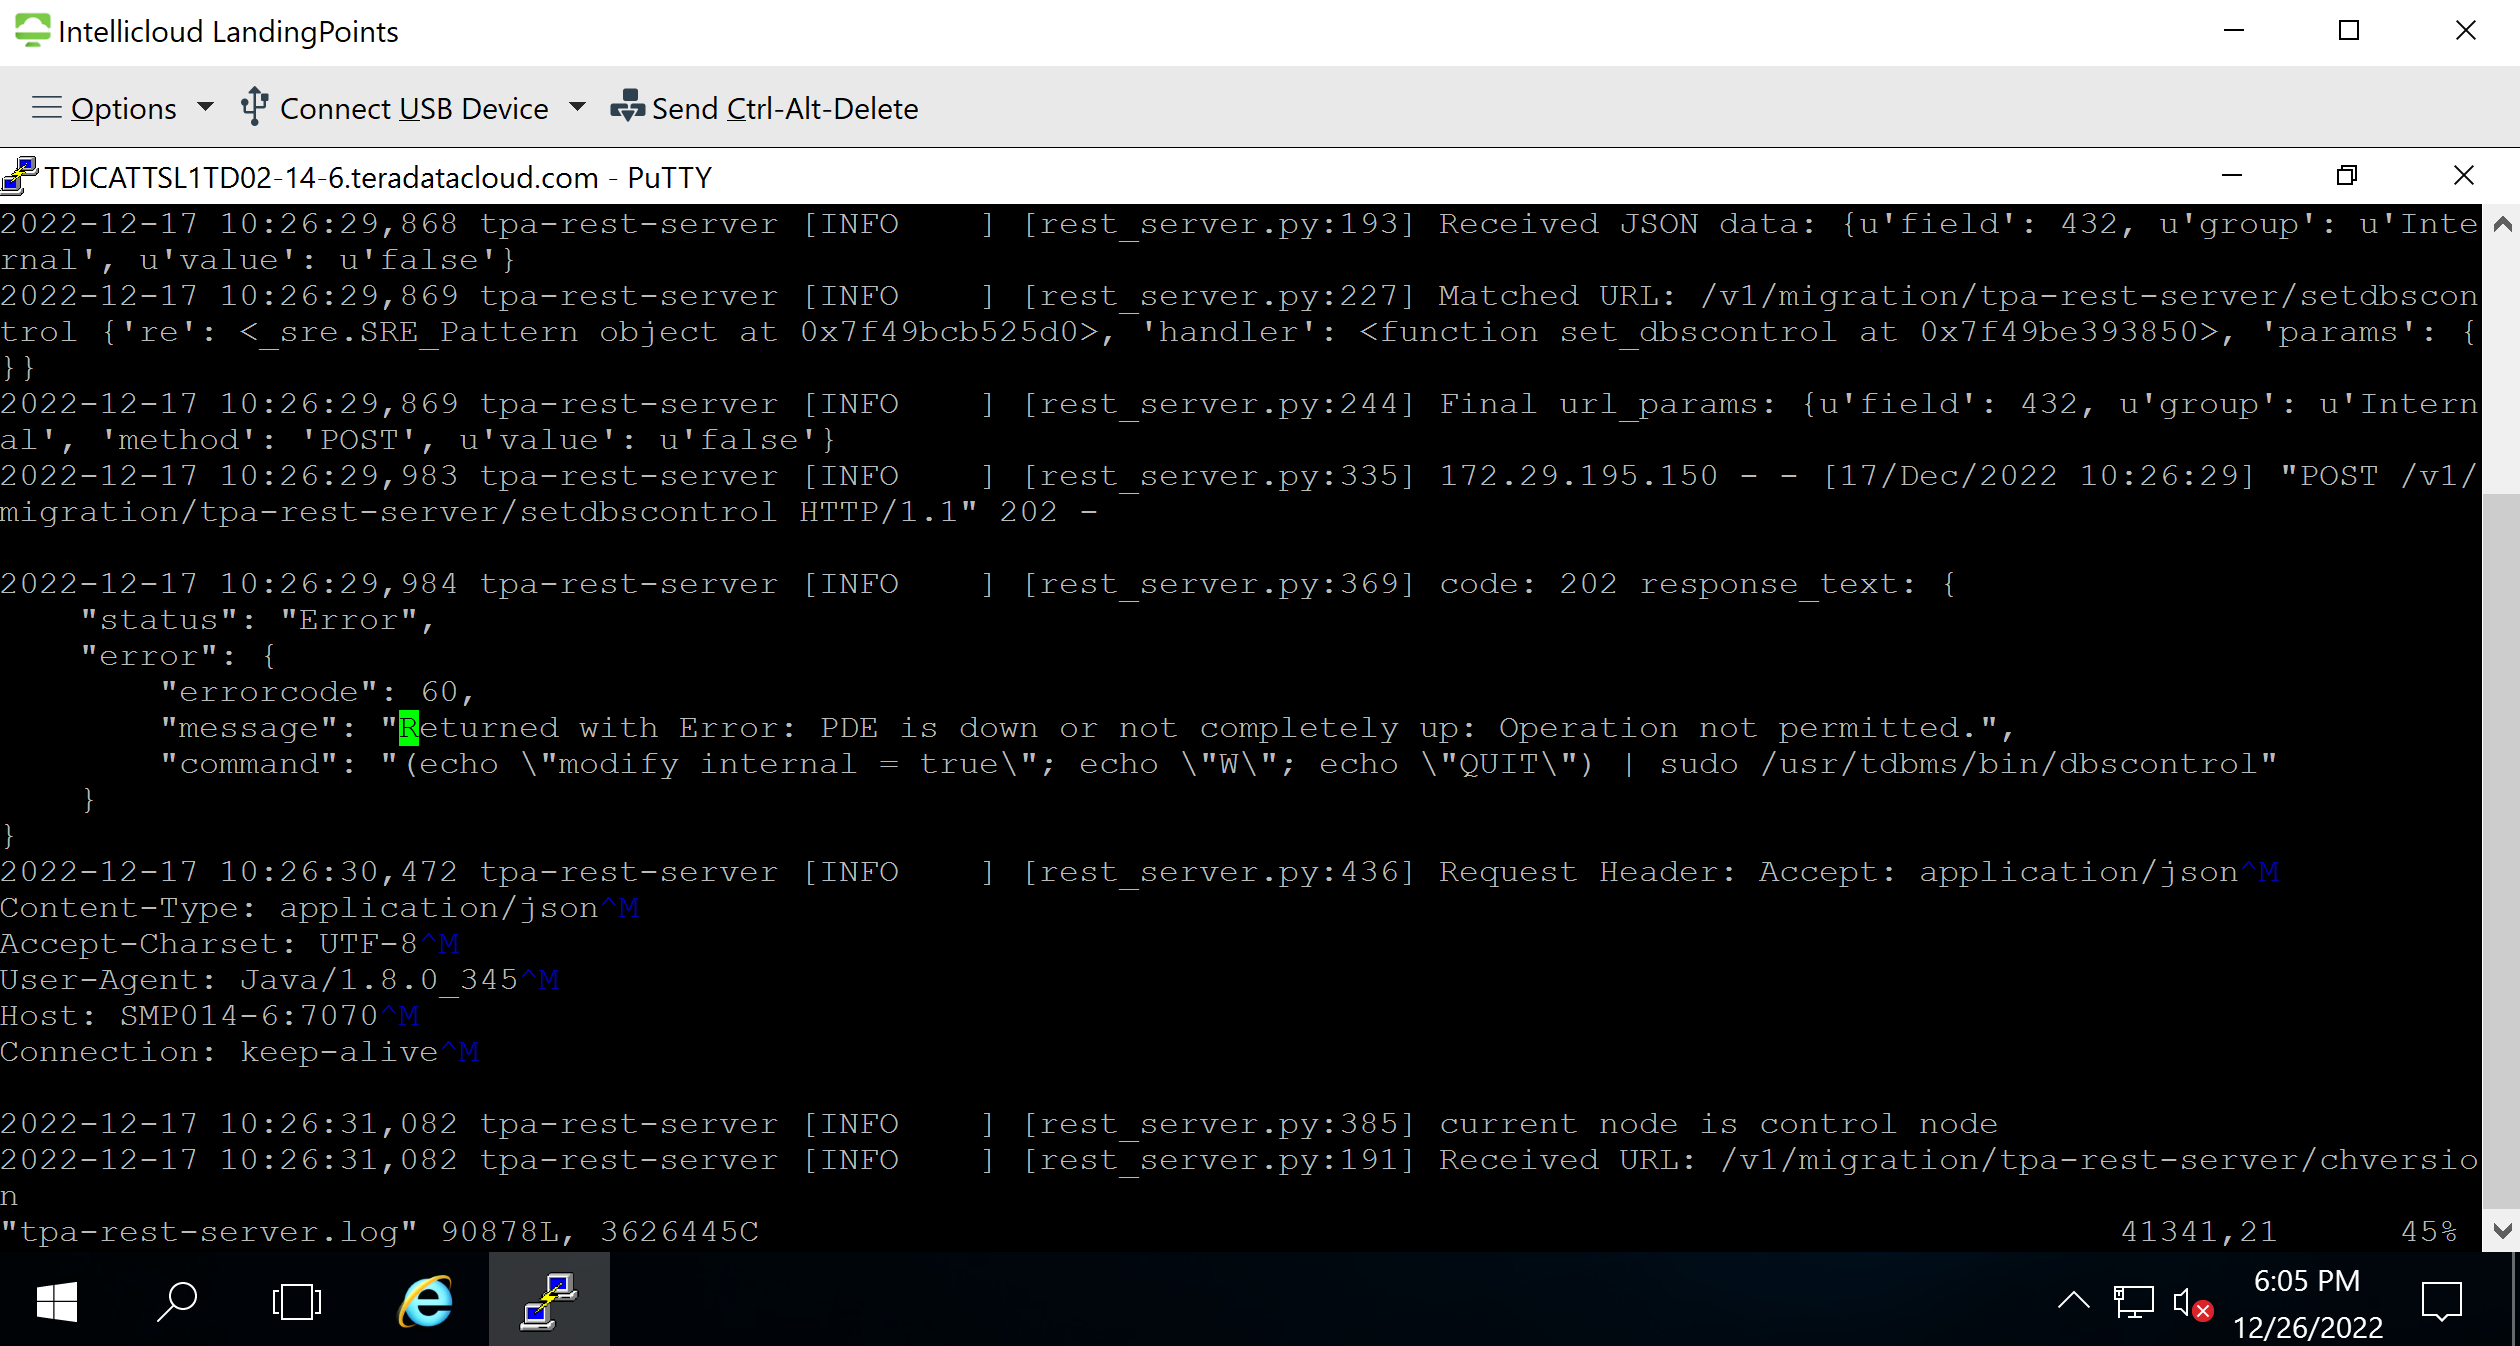Launch Internet Explorer from the taskbar
Viewport: 2520px width, 1346px height.
pos(426,1302)
